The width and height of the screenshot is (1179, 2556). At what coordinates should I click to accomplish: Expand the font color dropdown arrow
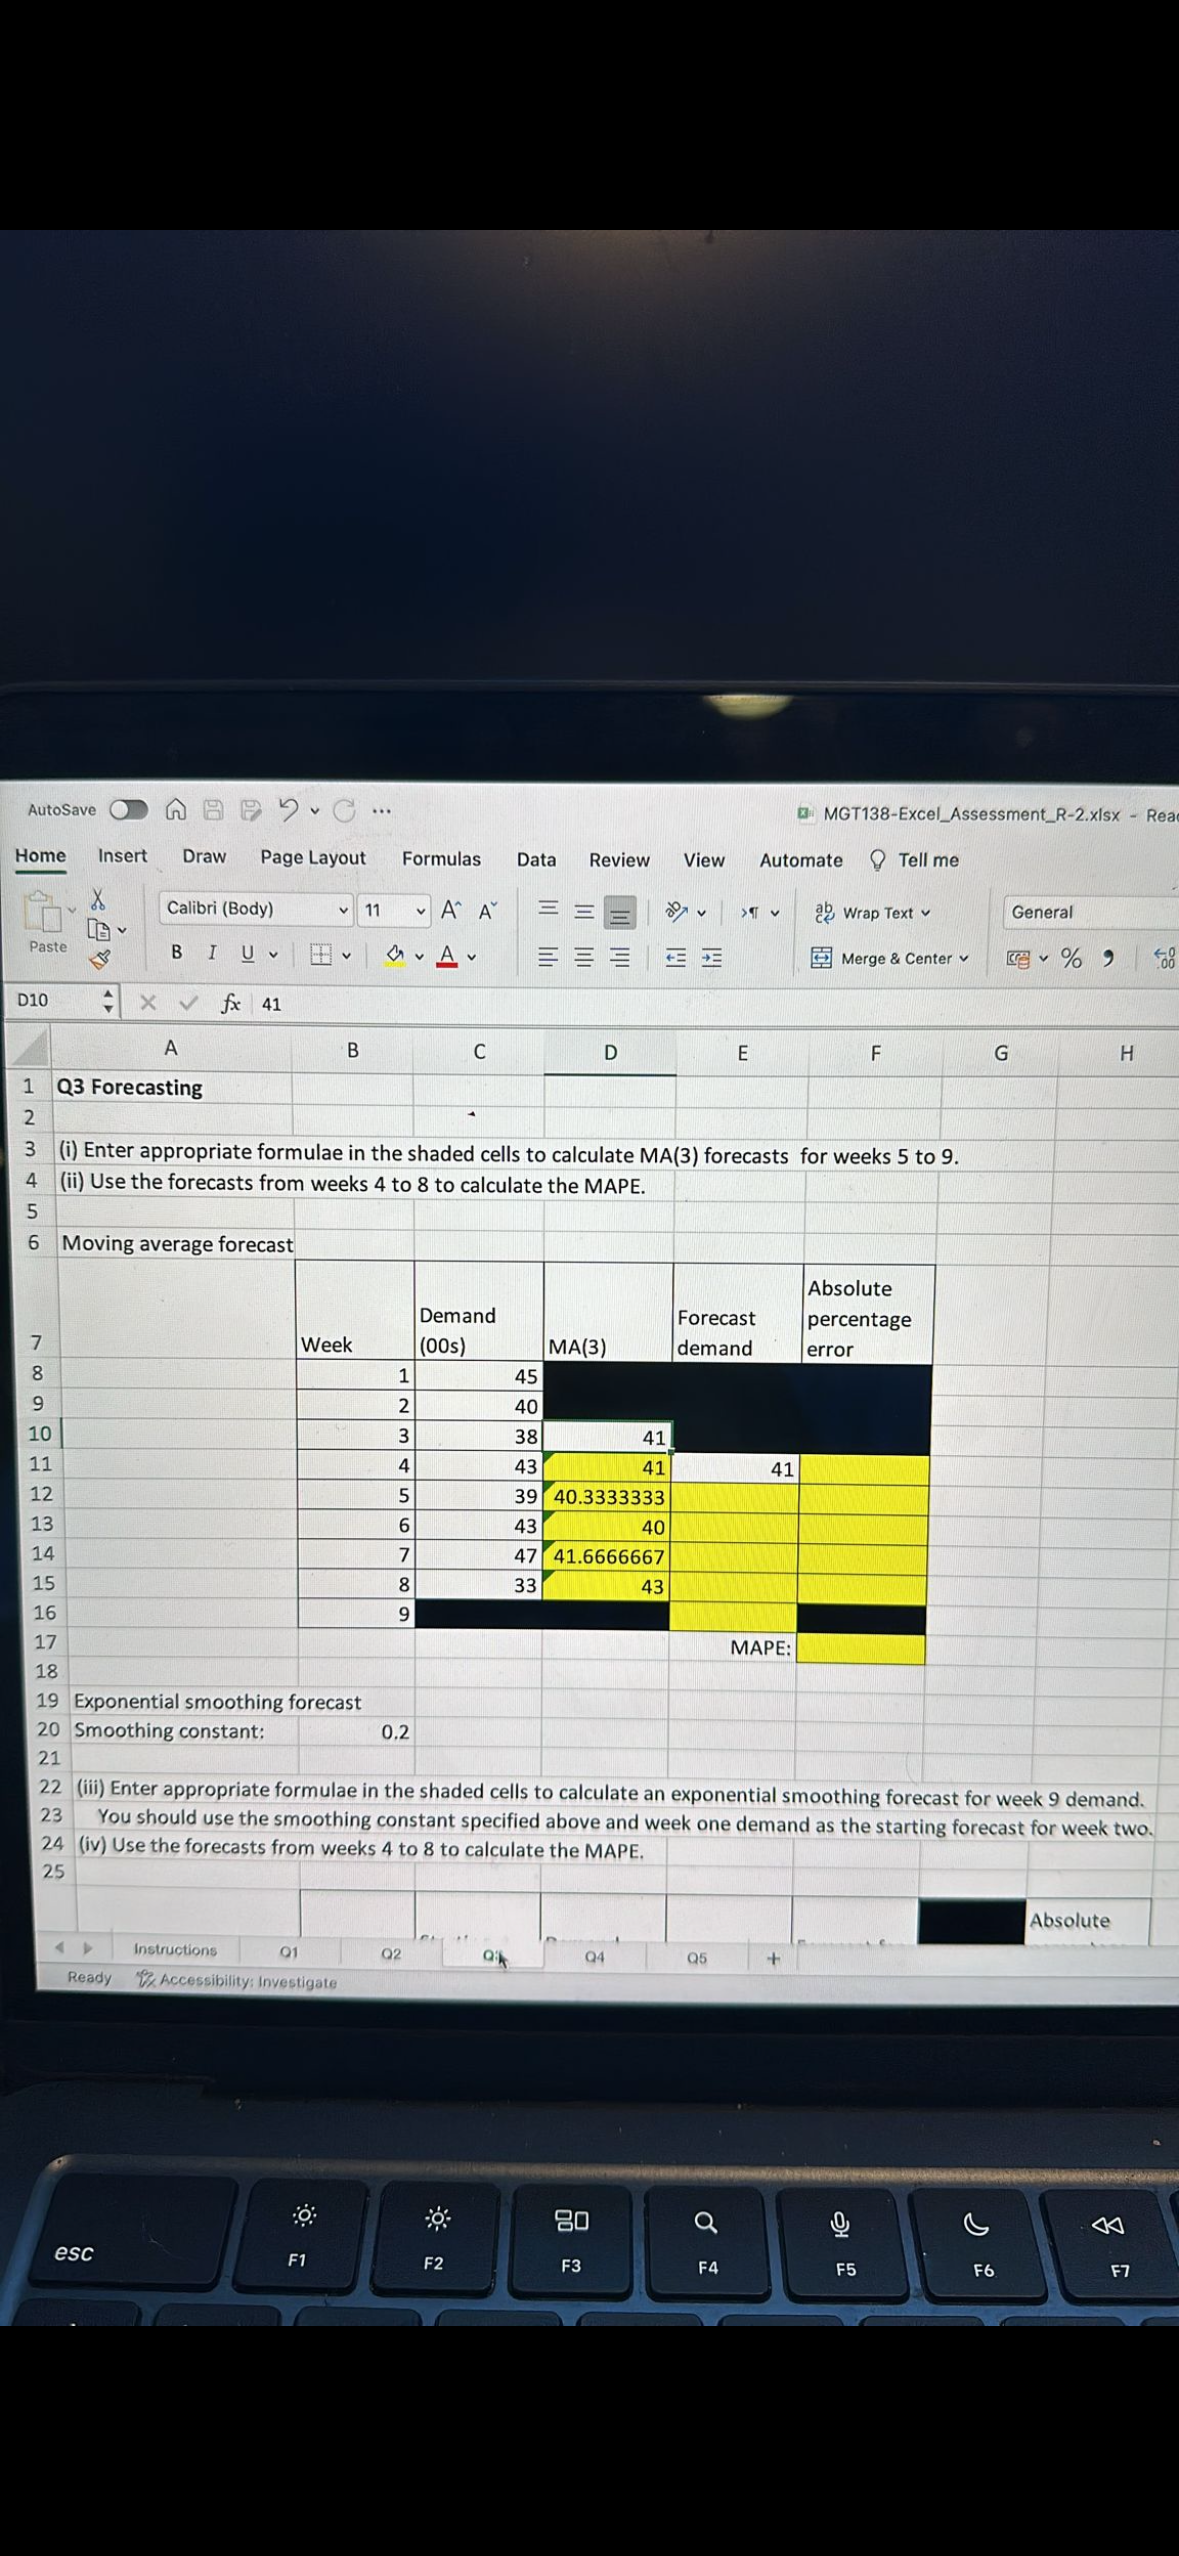[x=471, y=957]
